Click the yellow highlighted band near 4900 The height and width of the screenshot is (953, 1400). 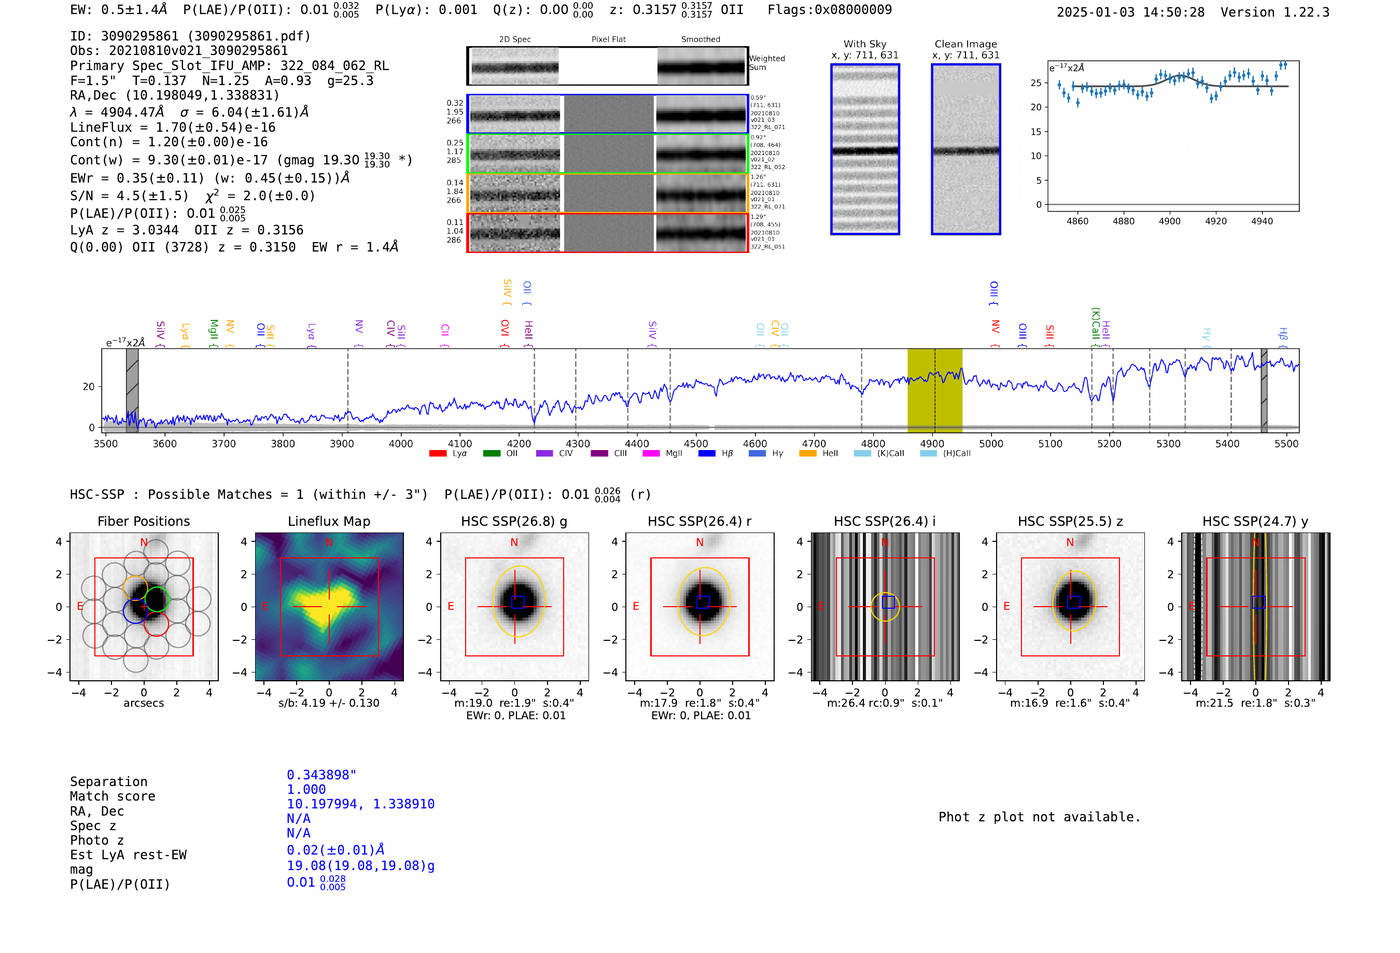tap(934, 390)
